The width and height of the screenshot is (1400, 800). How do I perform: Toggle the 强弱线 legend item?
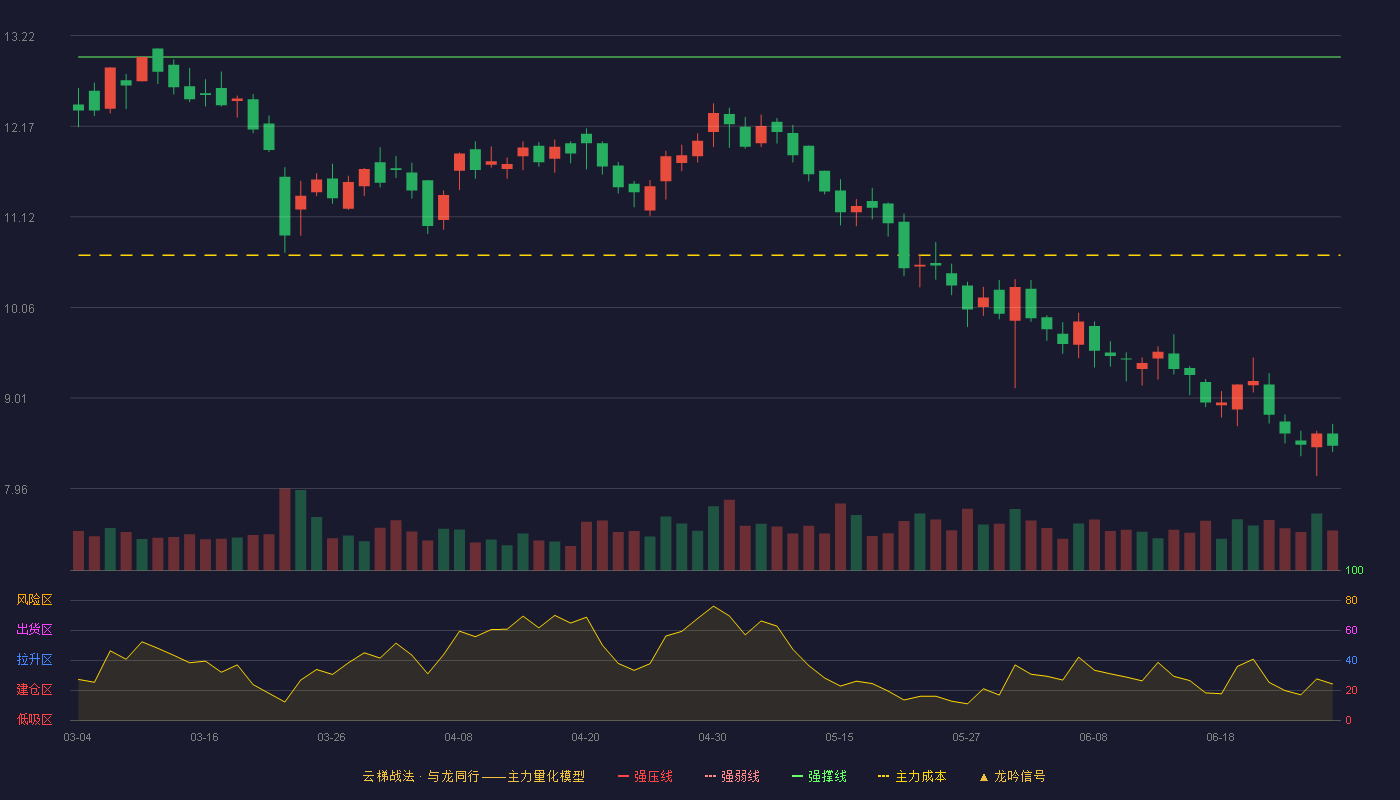click(732, 776)
